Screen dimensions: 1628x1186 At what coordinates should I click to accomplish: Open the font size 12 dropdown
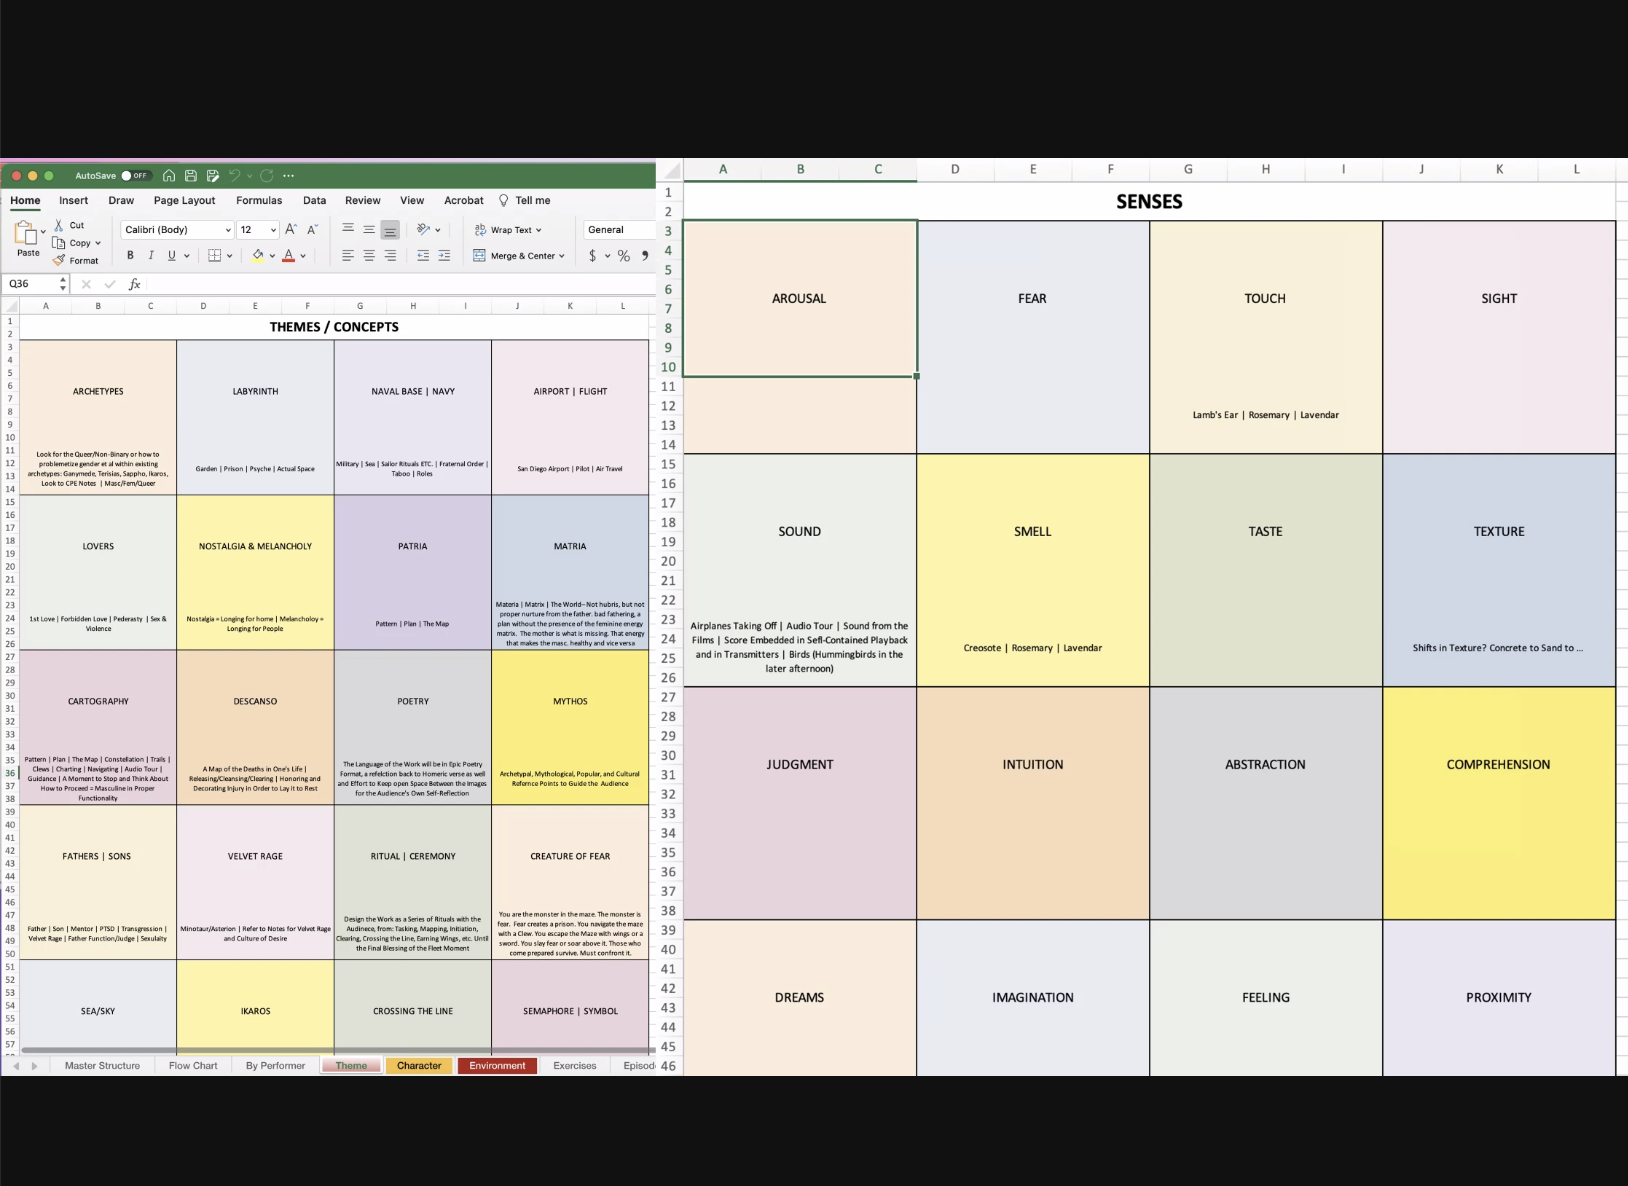(x=257, y=230)
